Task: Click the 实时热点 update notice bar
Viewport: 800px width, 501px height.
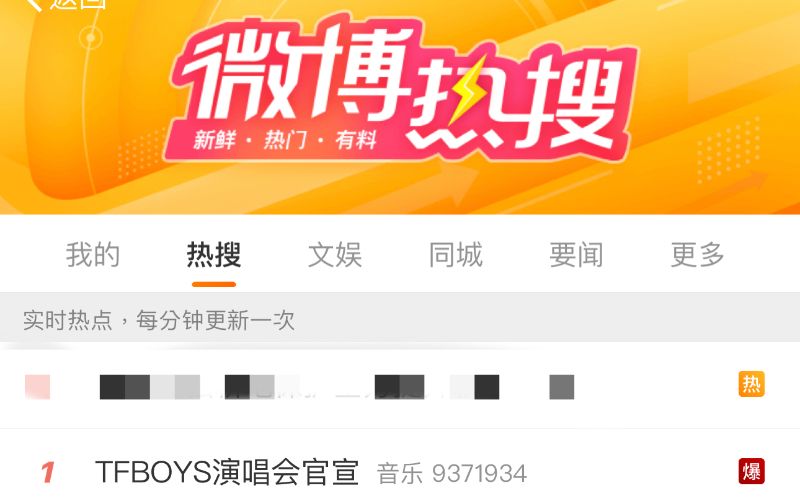Action: [x=400, y=320]
